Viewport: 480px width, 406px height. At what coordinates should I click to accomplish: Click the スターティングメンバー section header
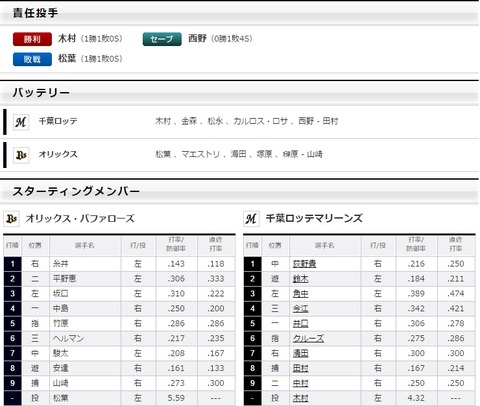pyautogui.click(x=76, y=191)
